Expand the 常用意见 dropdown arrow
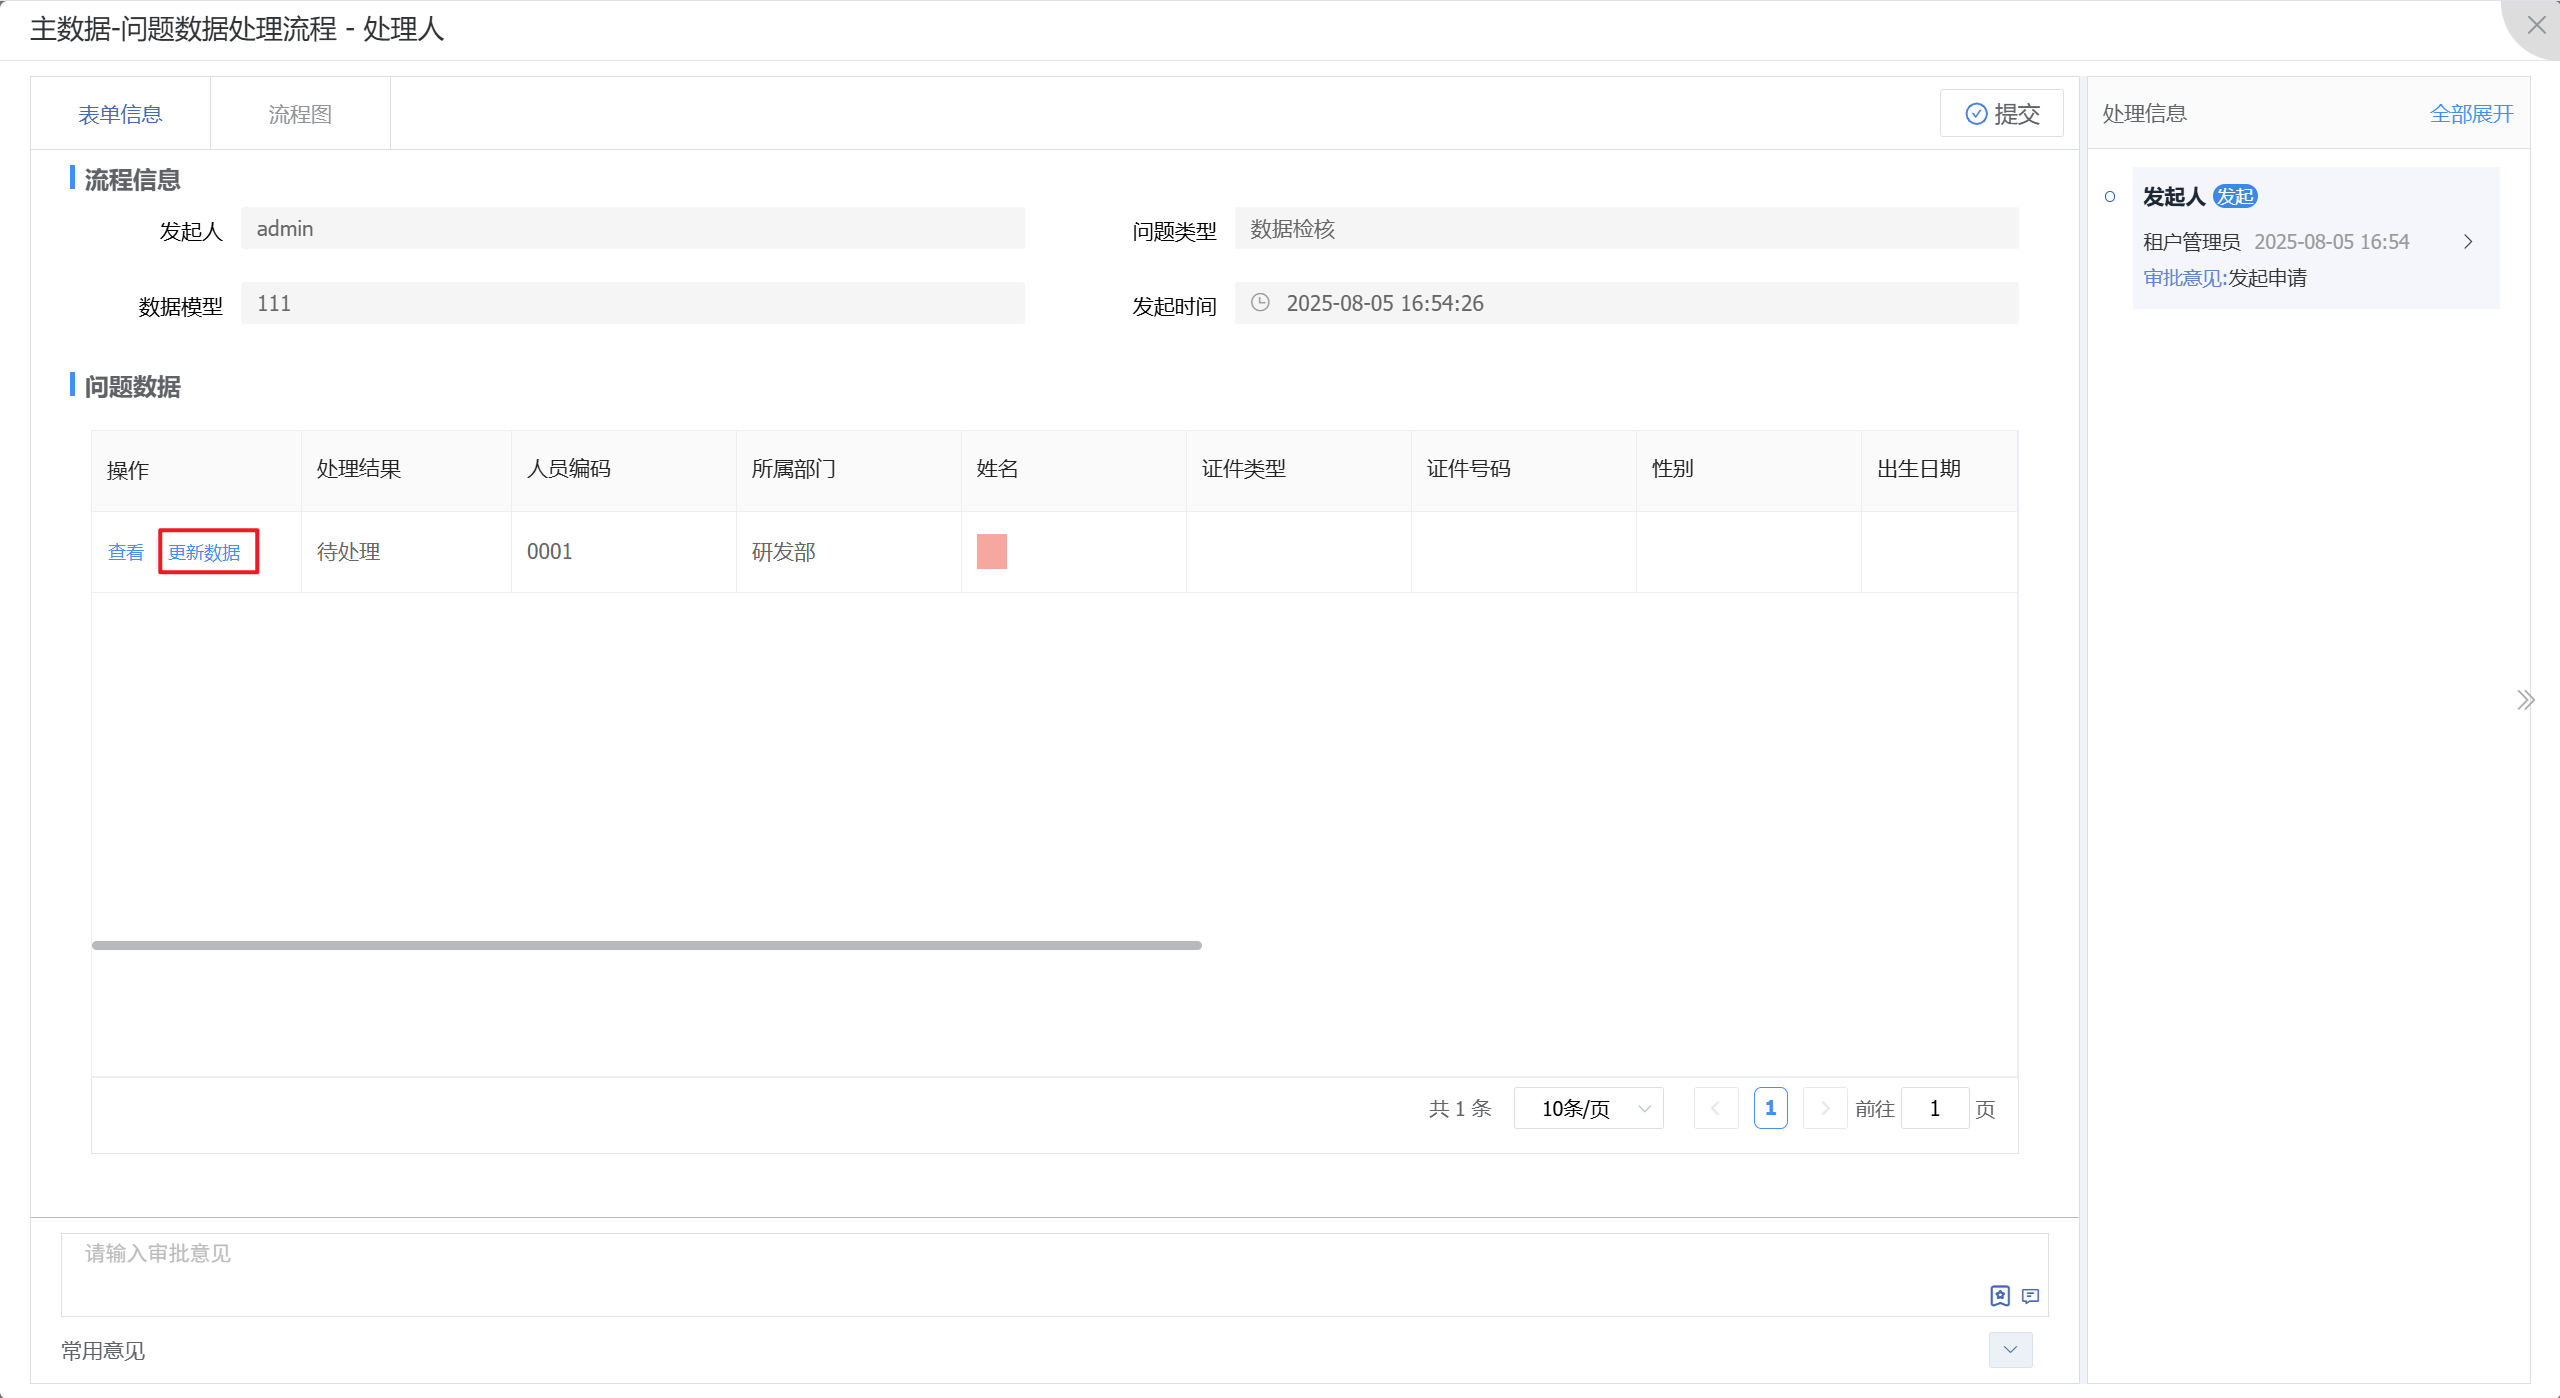Viewport: 2560px width, 1398px height. click(2010, 1350)
